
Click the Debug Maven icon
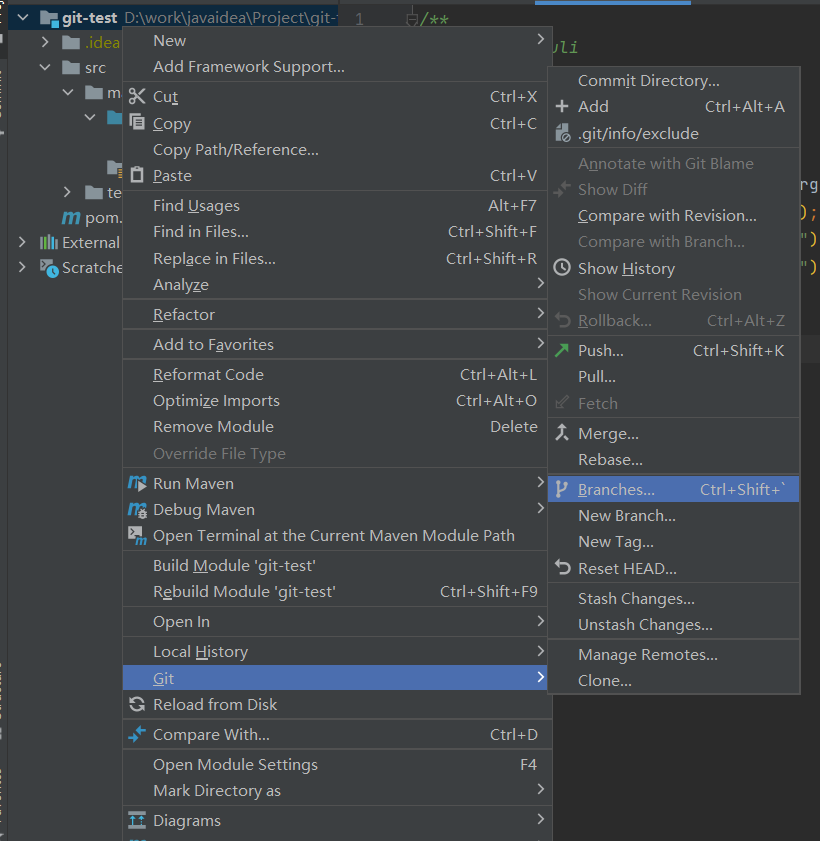click(x=140, y=509)
